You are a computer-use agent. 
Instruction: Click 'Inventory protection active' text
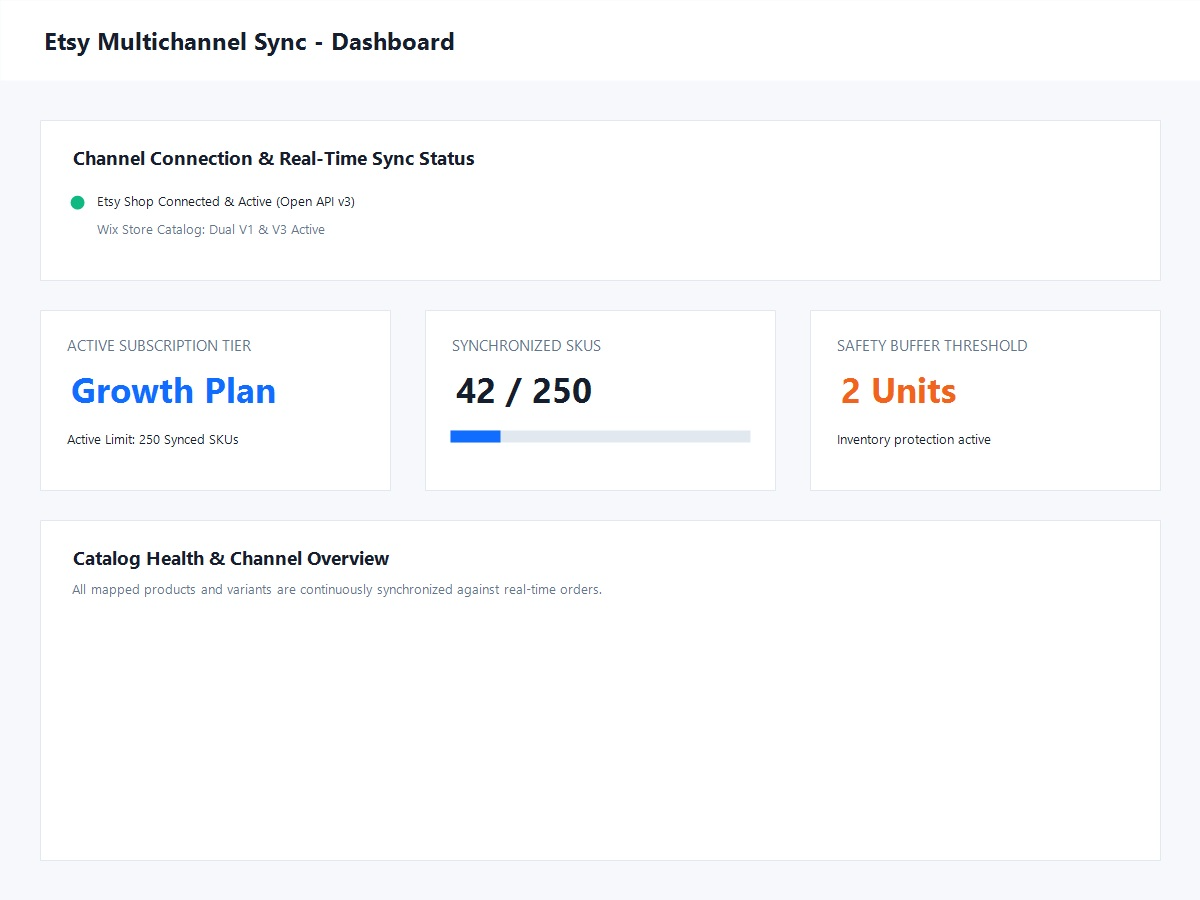click(914, 440)
